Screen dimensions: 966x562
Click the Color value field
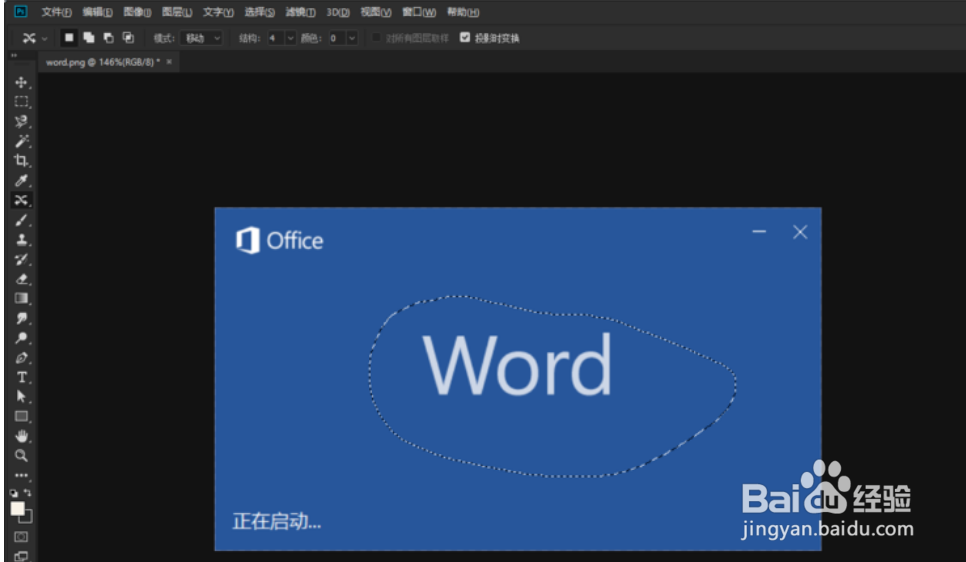336,38
